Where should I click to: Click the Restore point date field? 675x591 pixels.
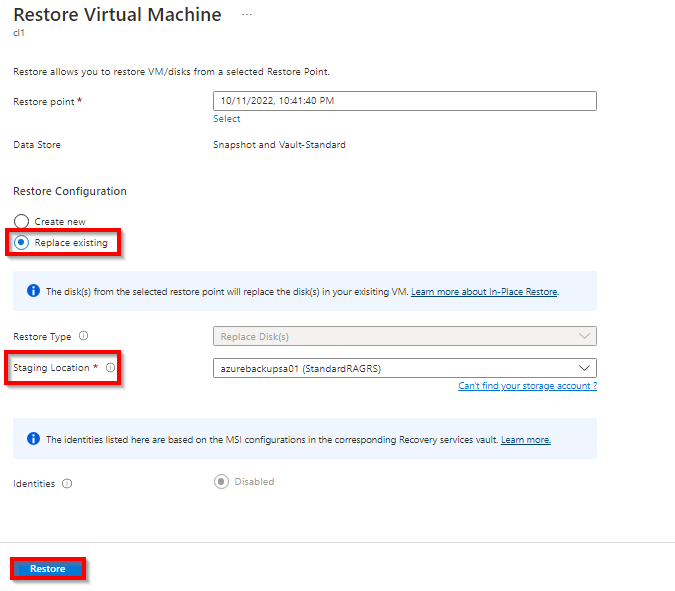pos(405,101)
